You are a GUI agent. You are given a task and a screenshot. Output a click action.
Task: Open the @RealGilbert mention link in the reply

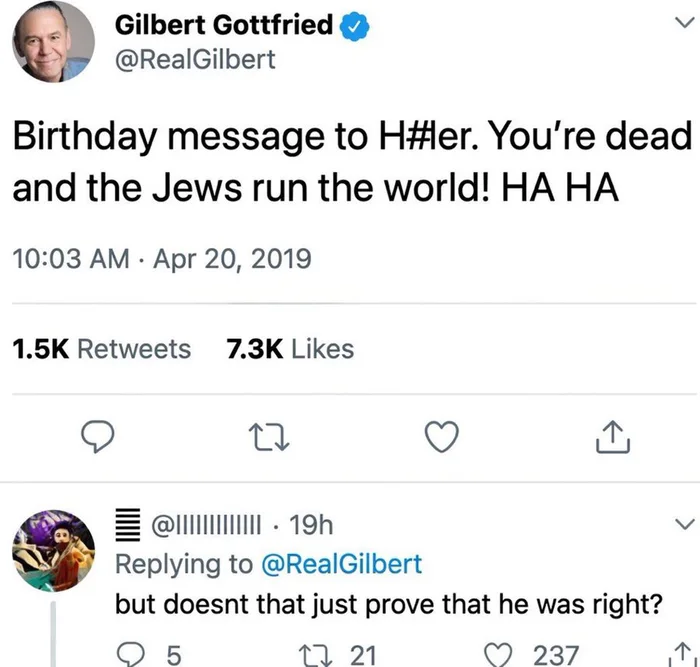coord(341,563)
